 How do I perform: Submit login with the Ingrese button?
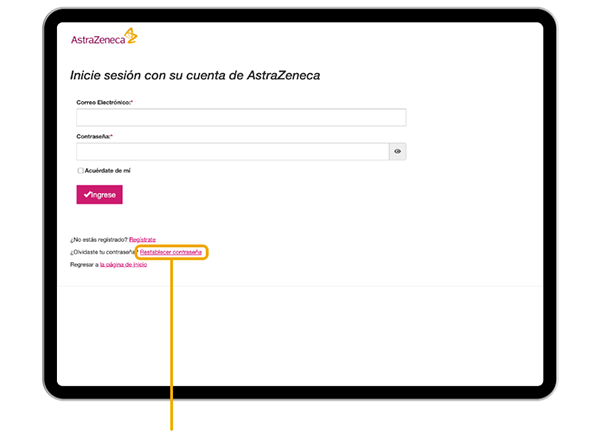(99, 194)
